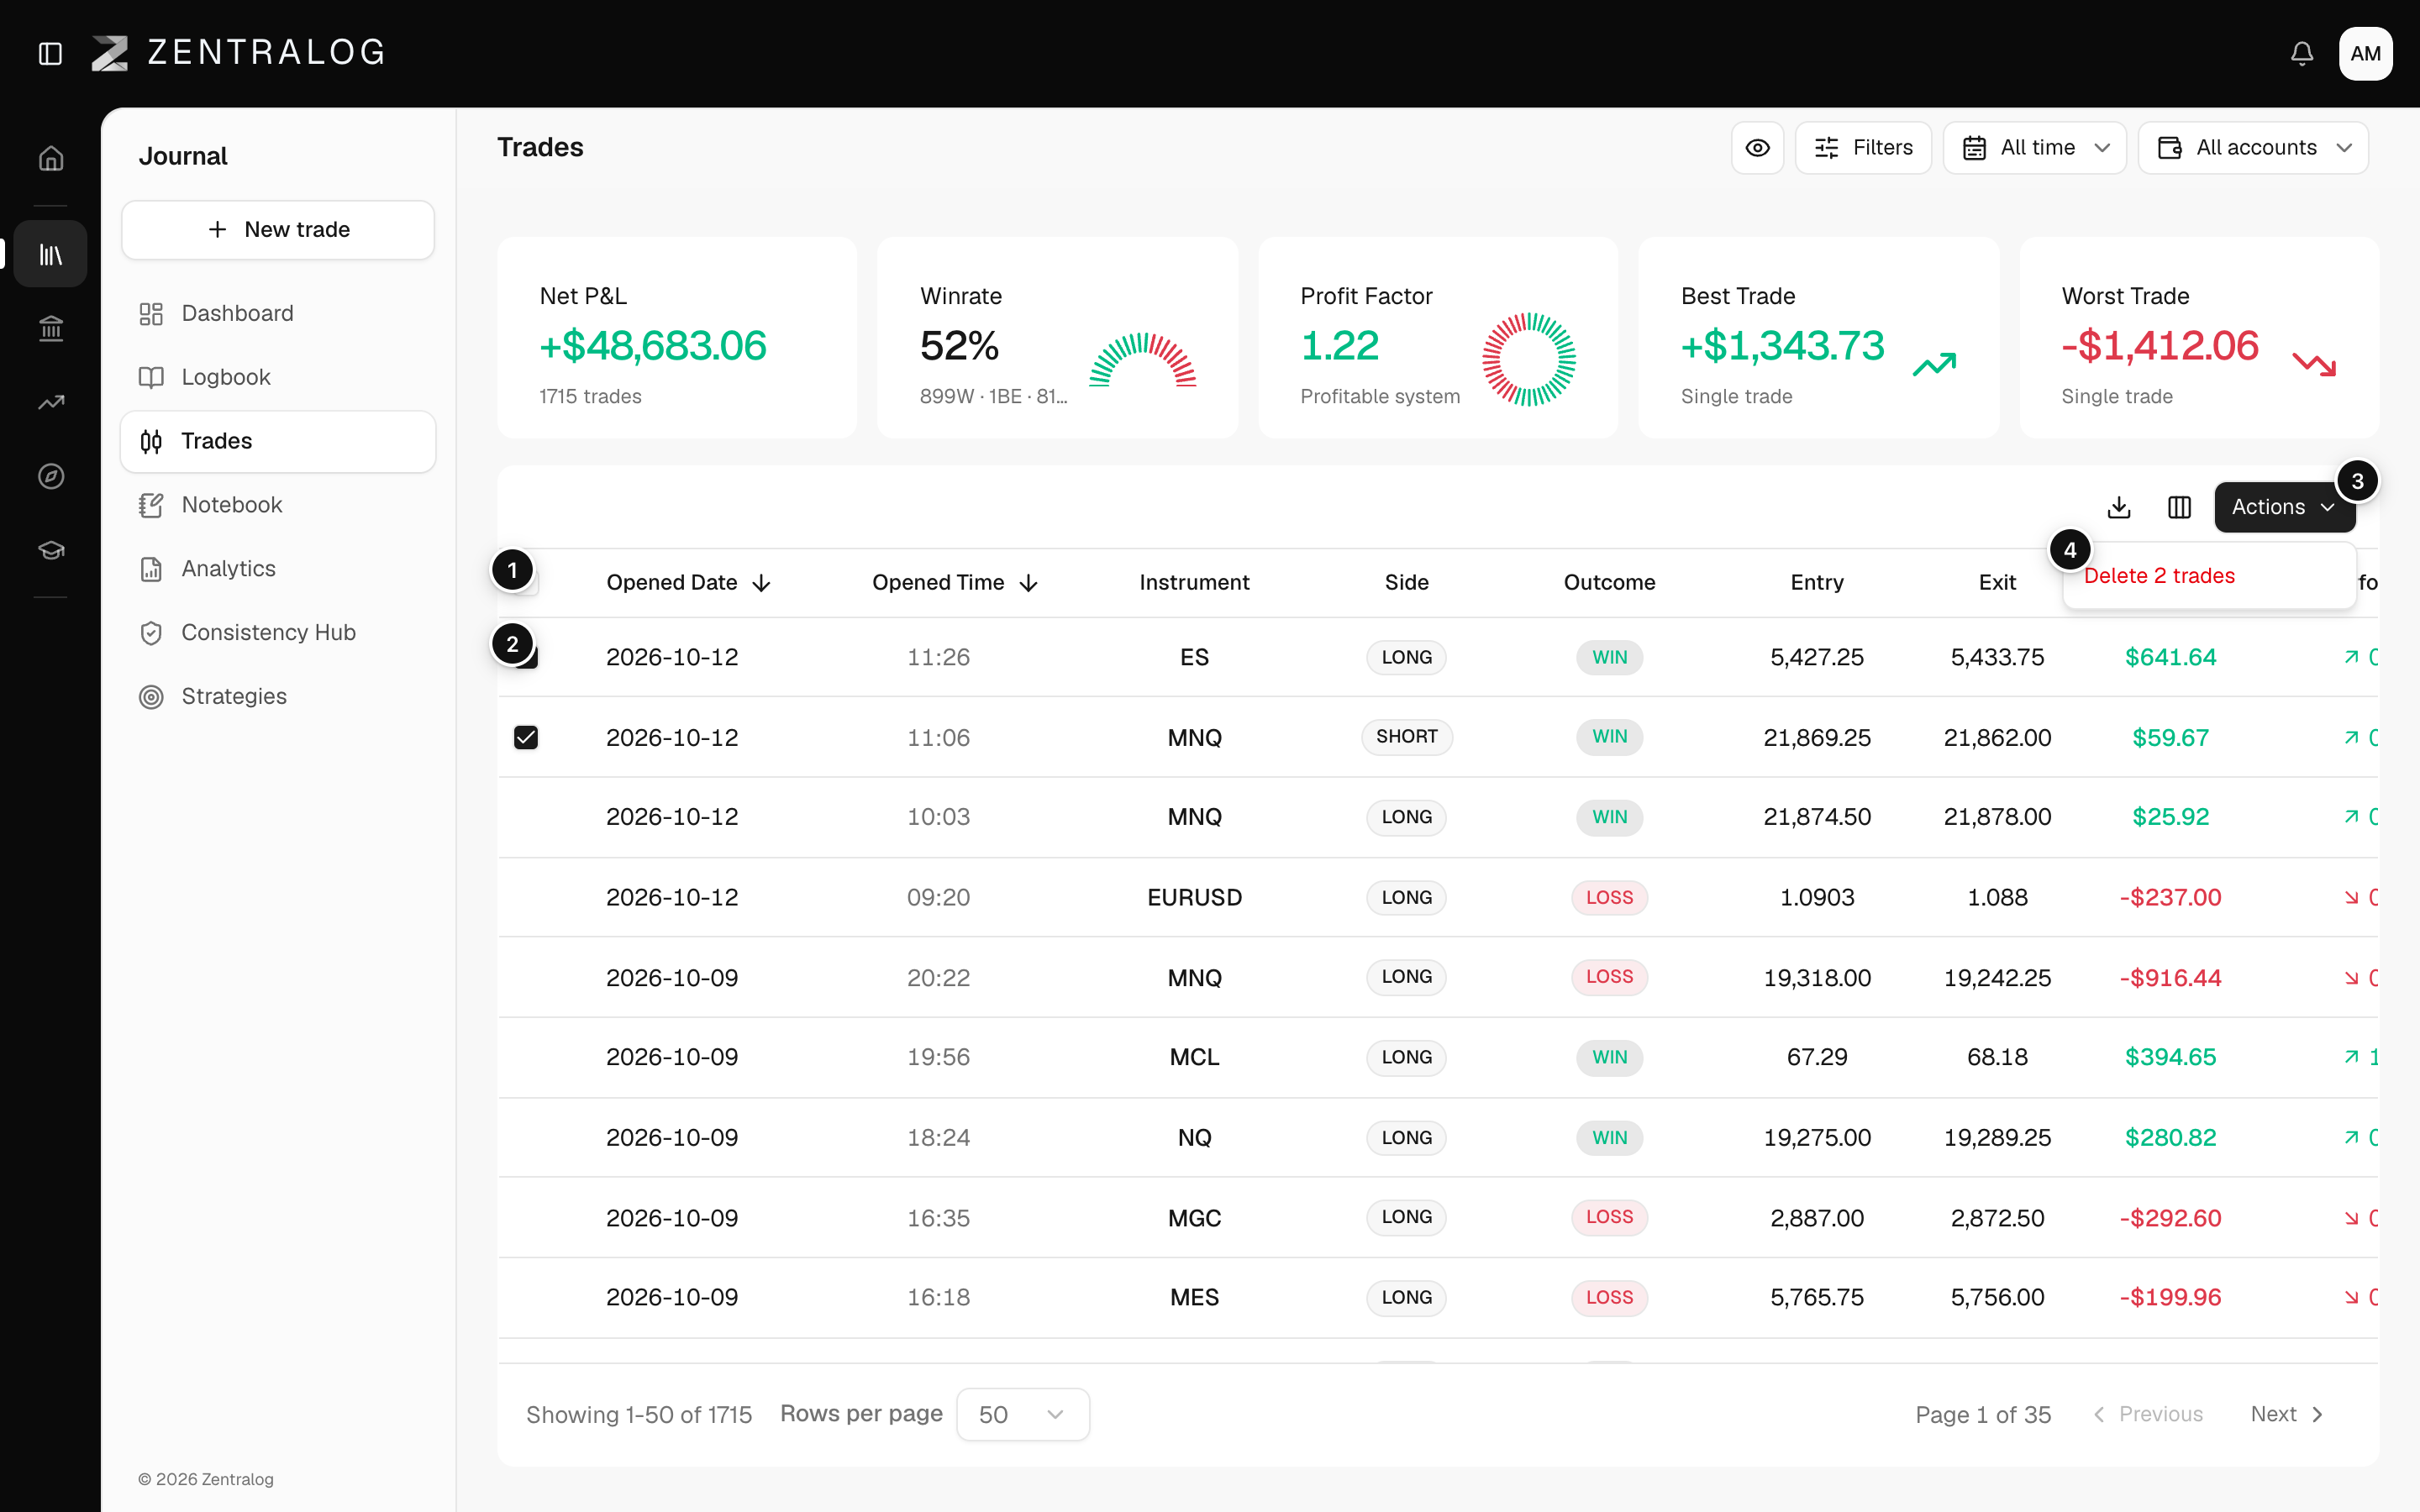Toggle the eye visibility button

pyautogui.click(x=1757, y=148)
